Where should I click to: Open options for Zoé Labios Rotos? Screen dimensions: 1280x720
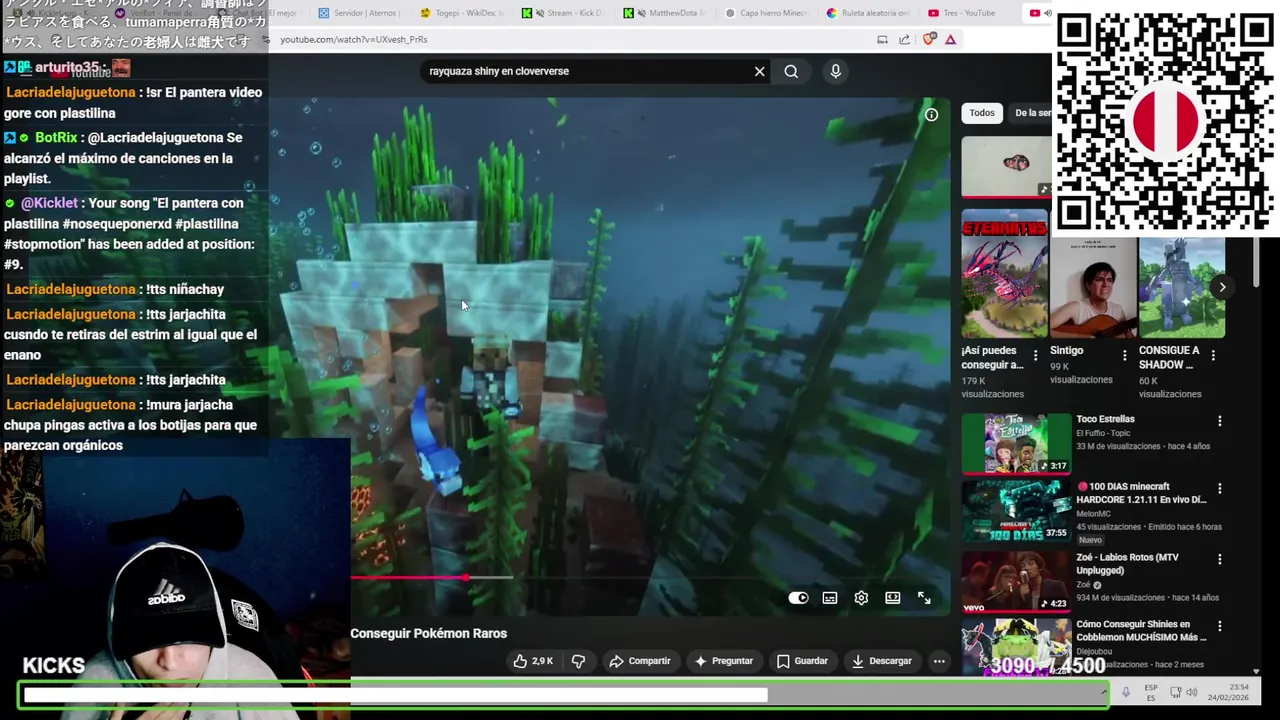click(1219, 559)
